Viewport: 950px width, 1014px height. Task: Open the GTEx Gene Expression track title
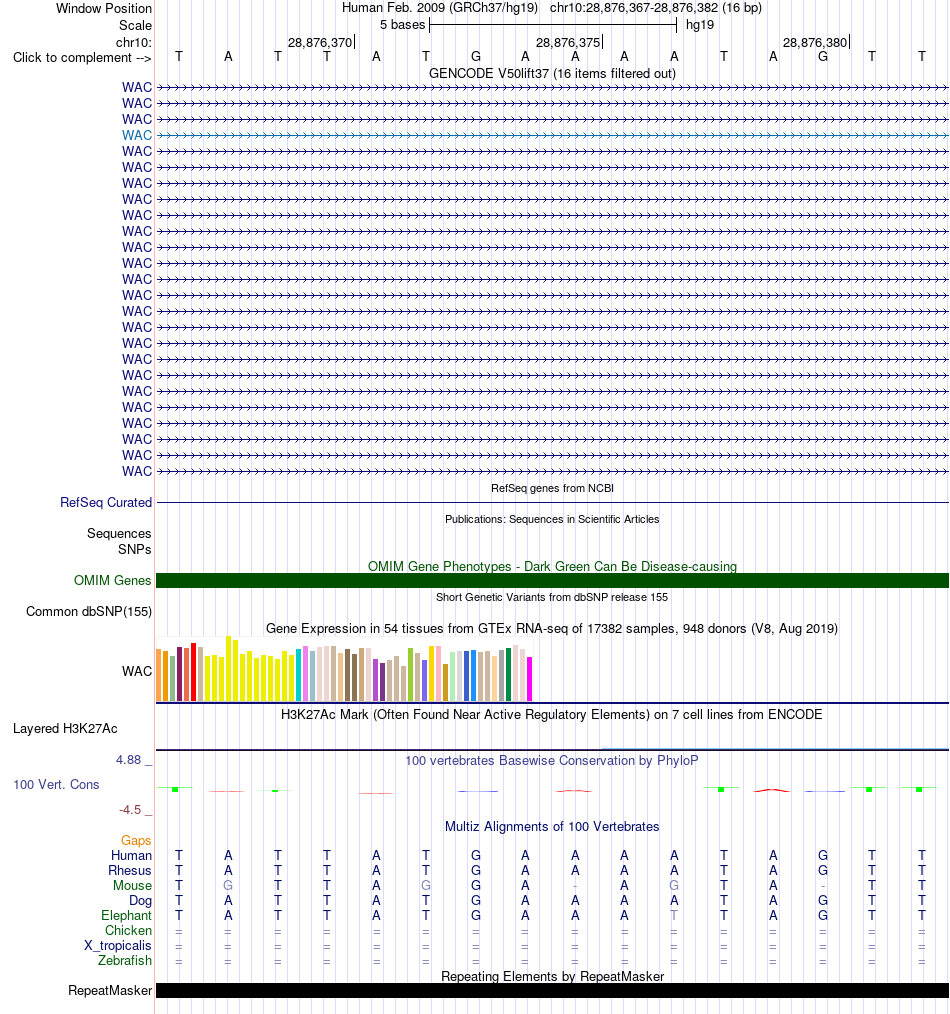[x=552, y=629]
